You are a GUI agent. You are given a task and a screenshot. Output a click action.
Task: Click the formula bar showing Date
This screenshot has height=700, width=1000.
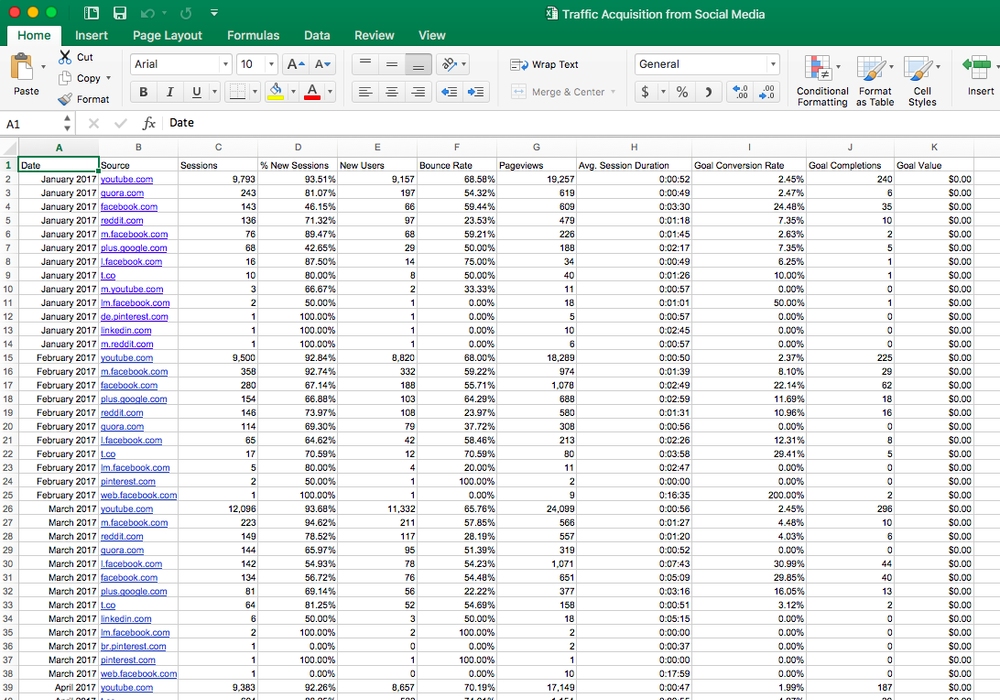[x=580, y=123]
